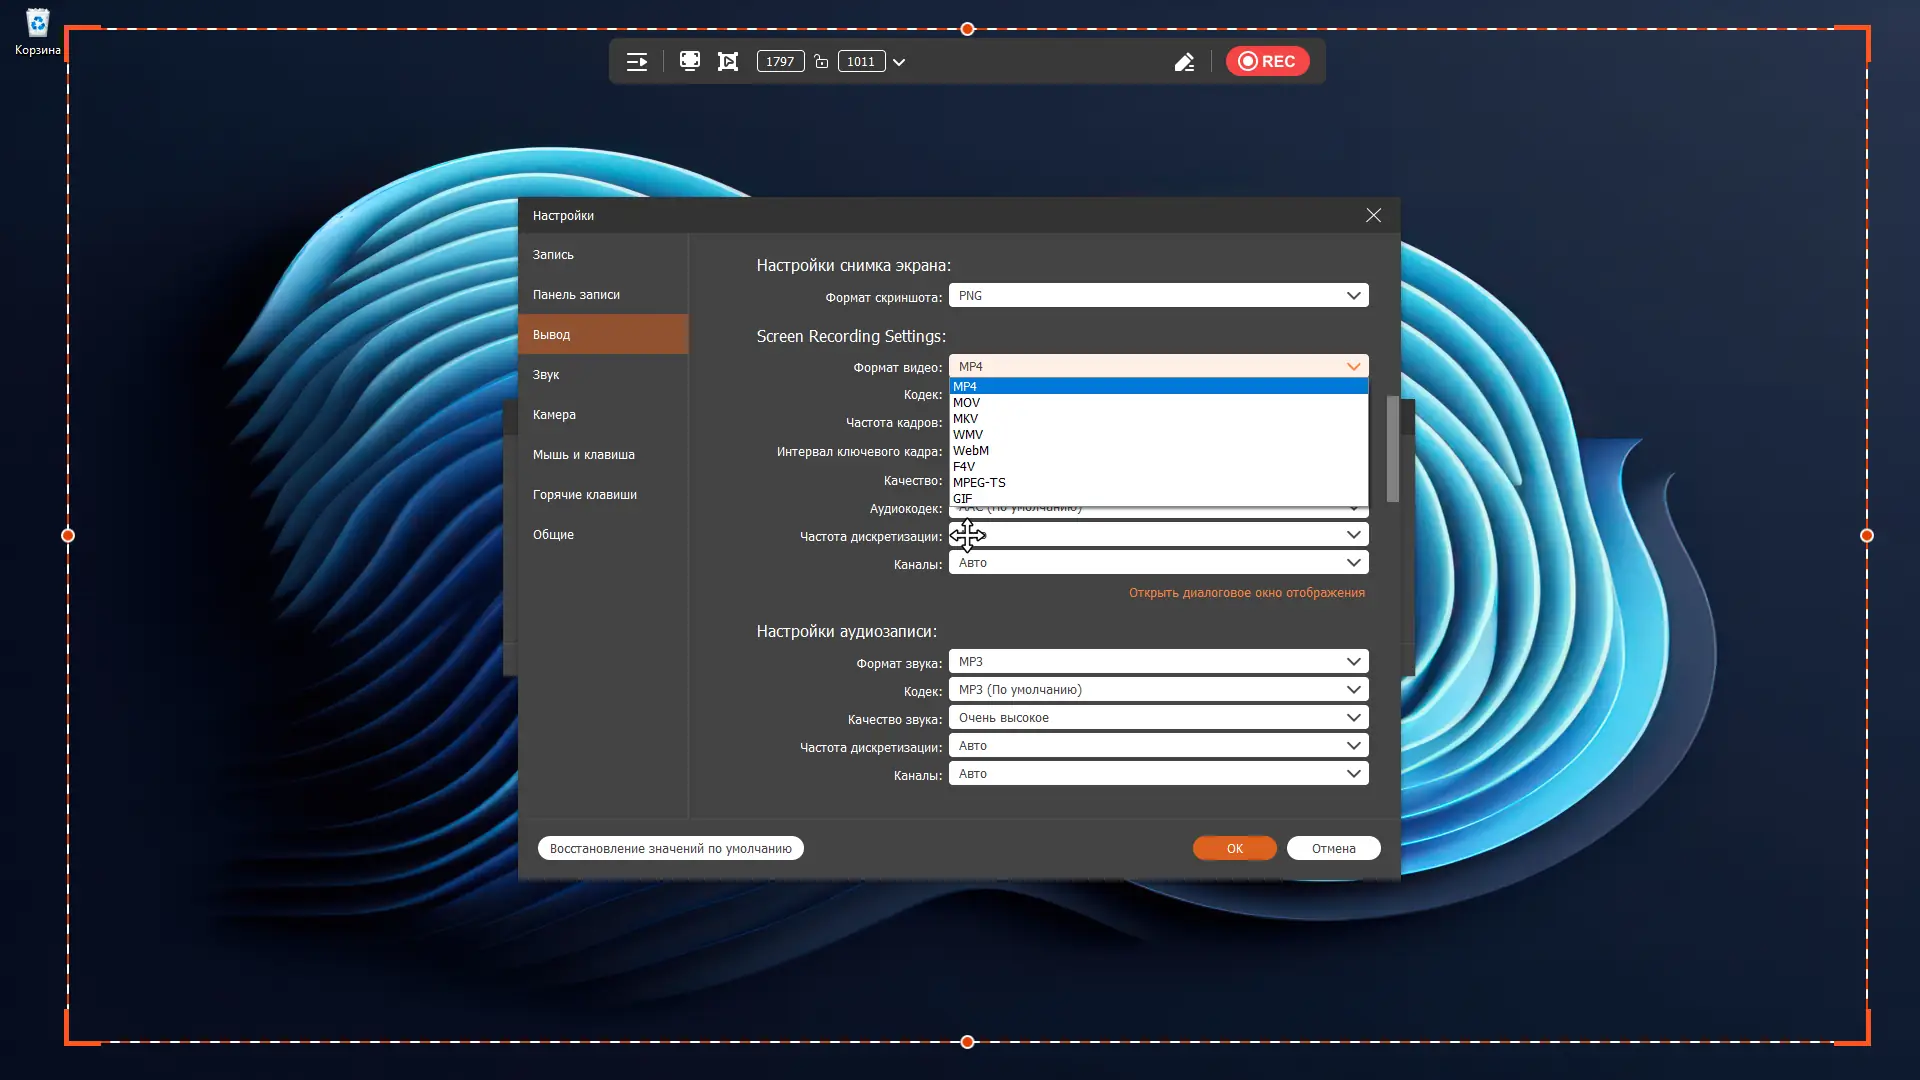Screen dimensions: 1920x1080
Task: Open the Горячие клавиши settings tab
Action: pos(585,495)
